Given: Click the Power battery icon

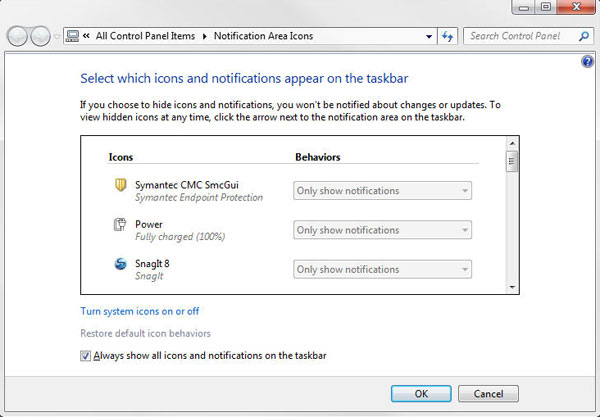Looking at the screenshot, I should click(119, 225).
